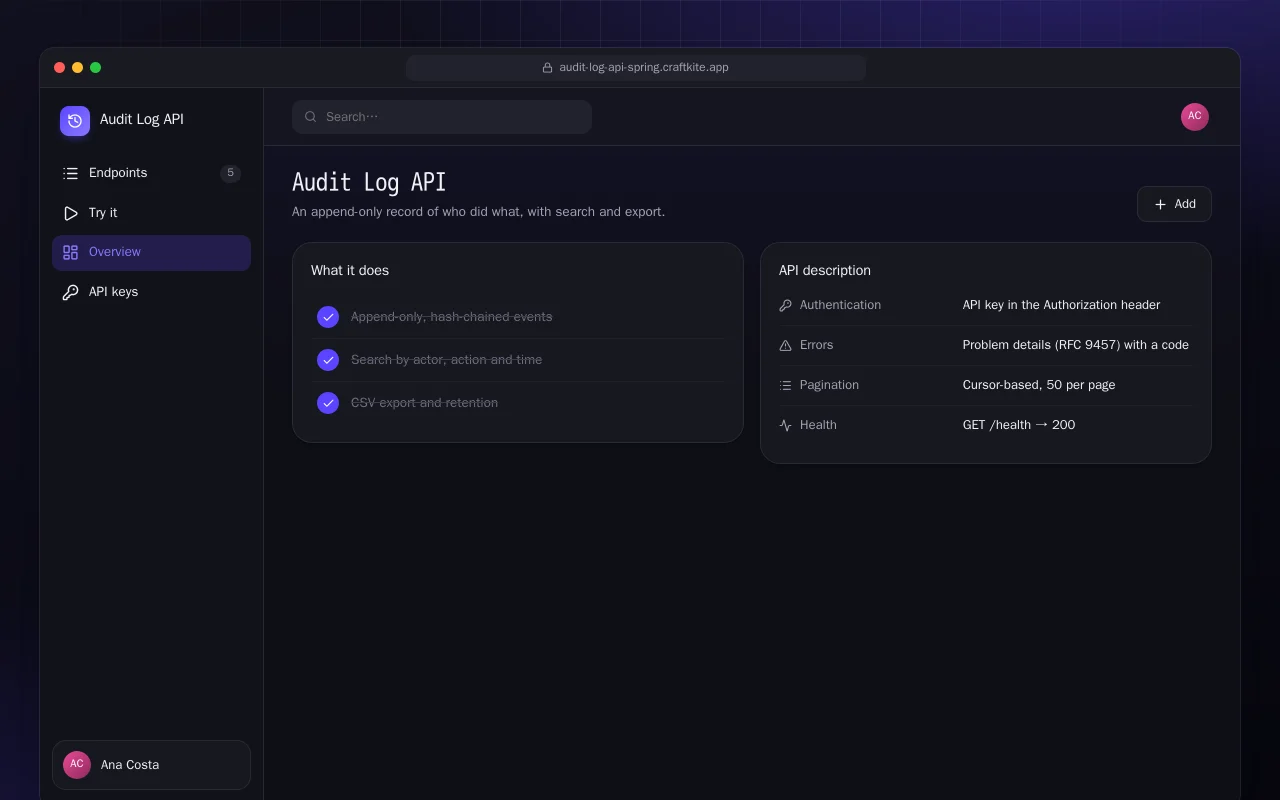
Task: Click the Add button
Action: [x=1174, y=204]
